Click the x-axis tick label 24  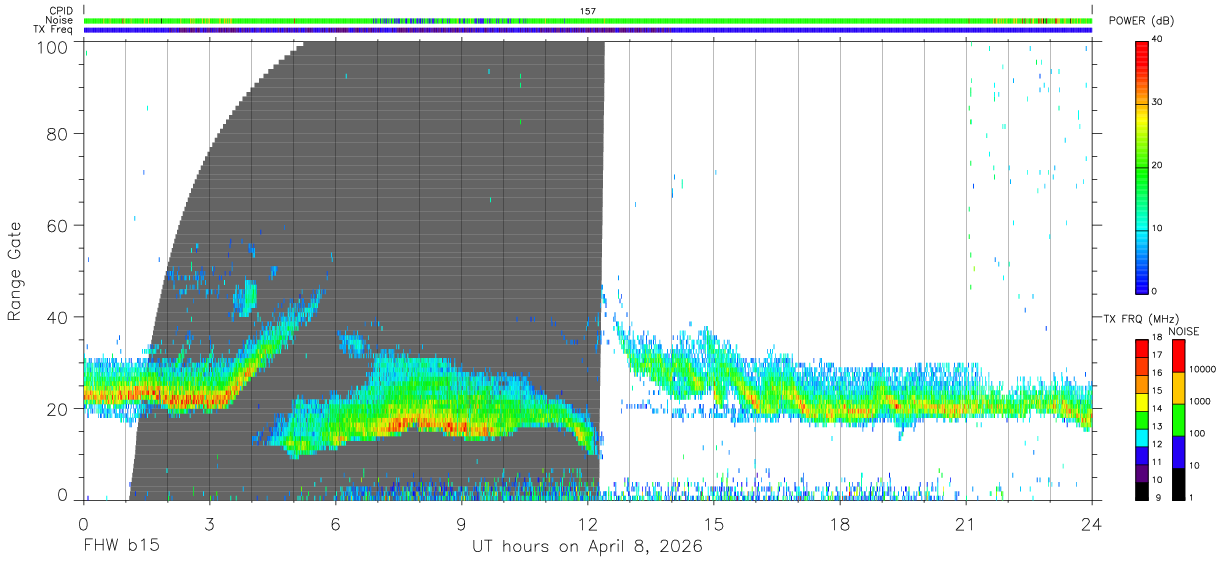[1092, 523]
